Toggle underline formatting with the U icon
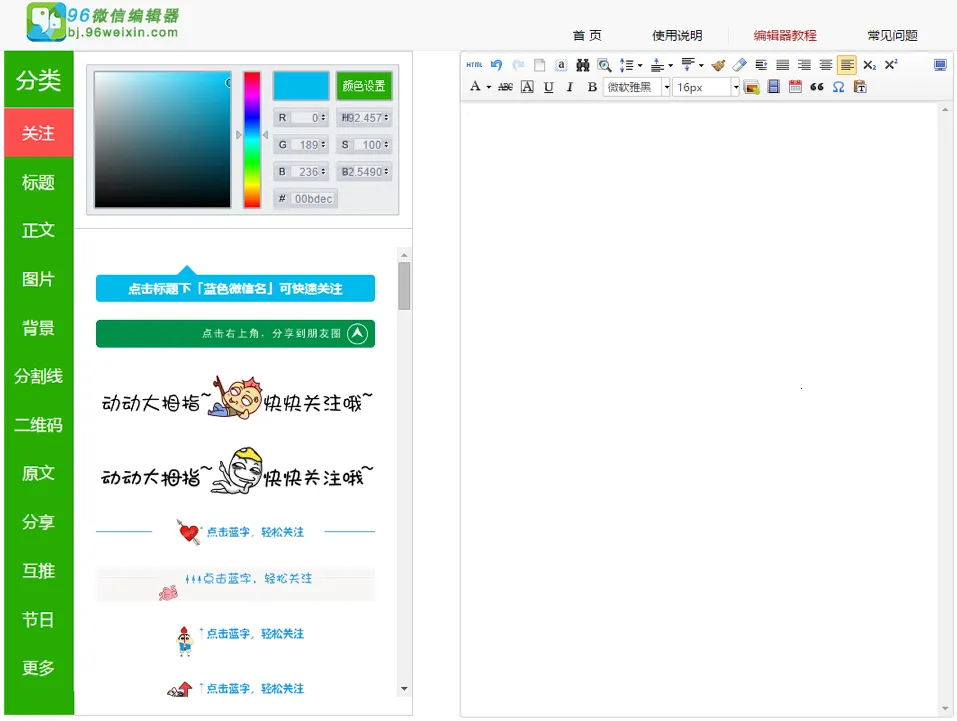The image size is (957, 721). tap(548, 87)
